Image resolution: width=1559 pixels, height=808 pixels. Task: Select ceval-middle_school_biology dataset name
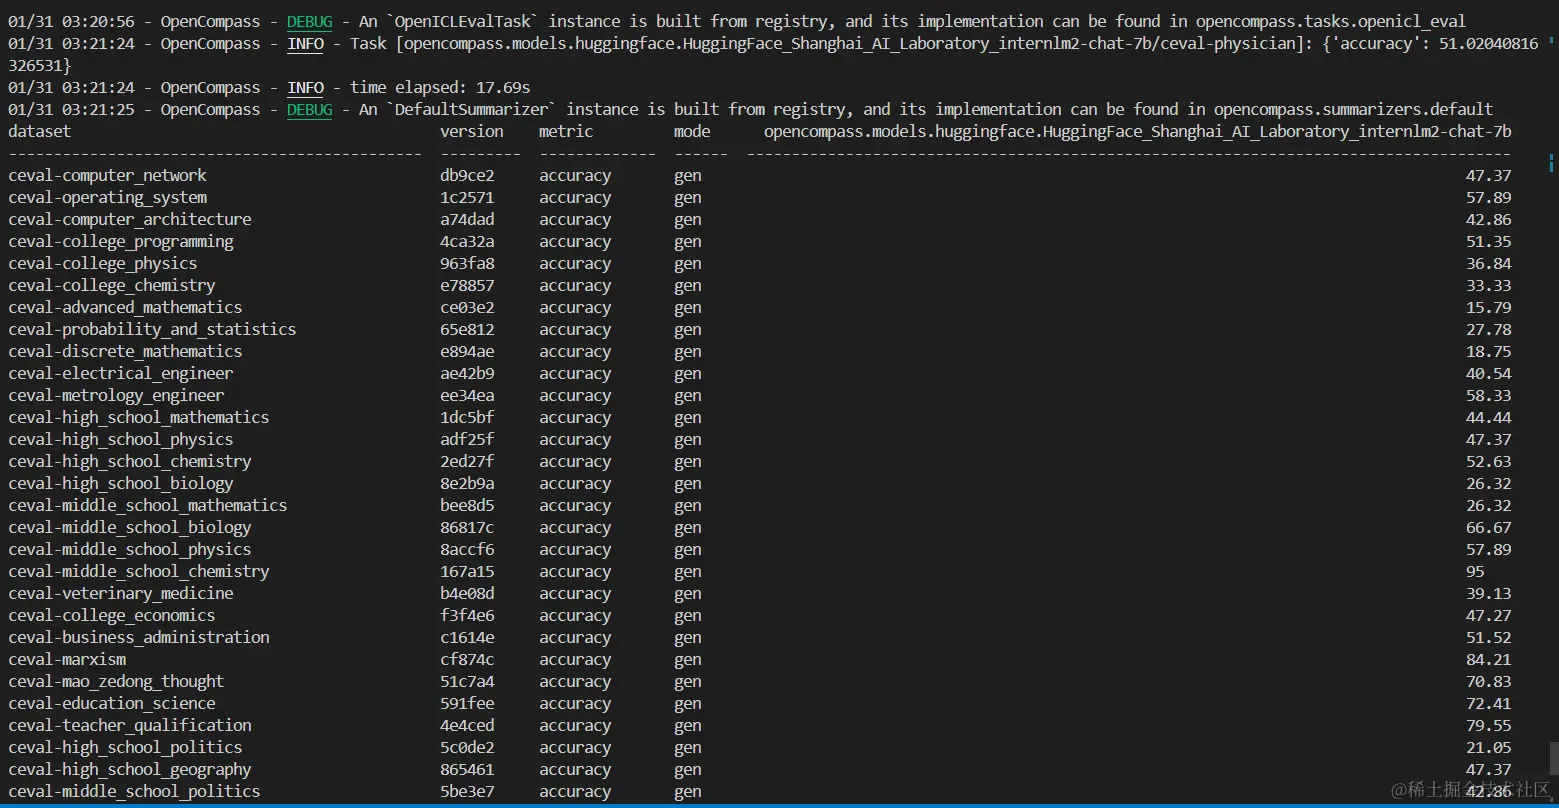[x=130, y=527]
